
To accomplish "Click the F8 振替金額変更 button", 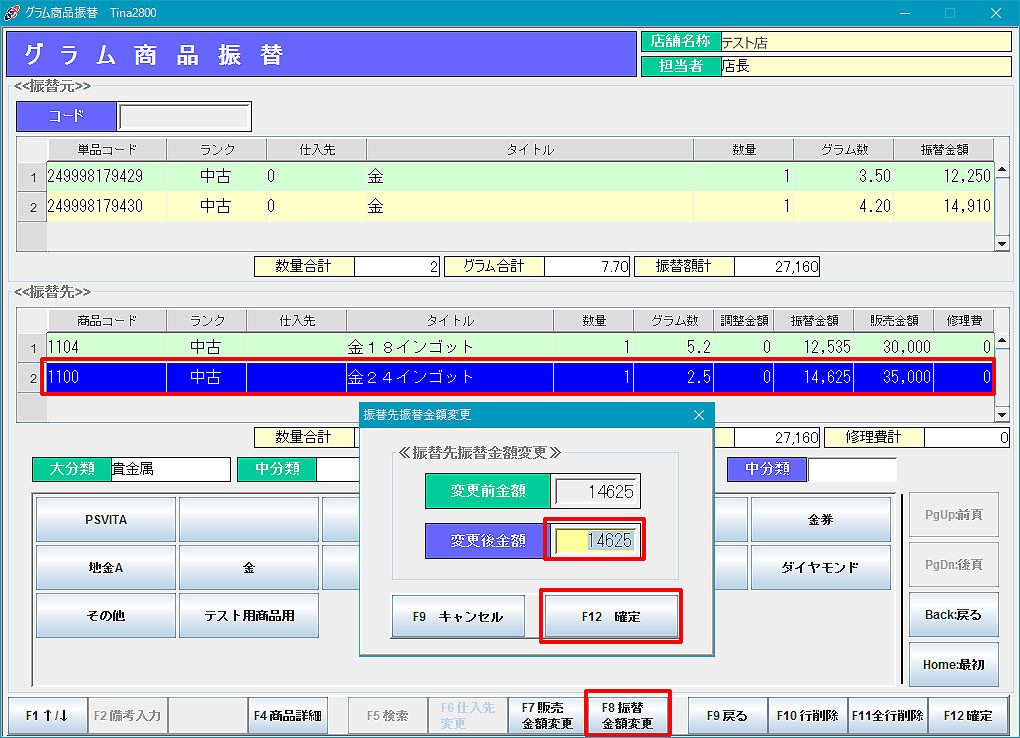I will click(627, 715).
